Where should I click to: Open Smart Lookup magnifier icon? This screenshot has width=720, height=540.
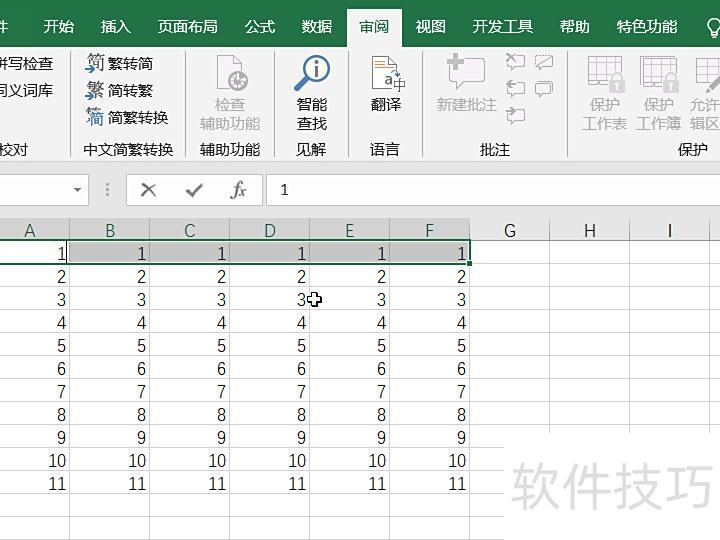point(312,73)
